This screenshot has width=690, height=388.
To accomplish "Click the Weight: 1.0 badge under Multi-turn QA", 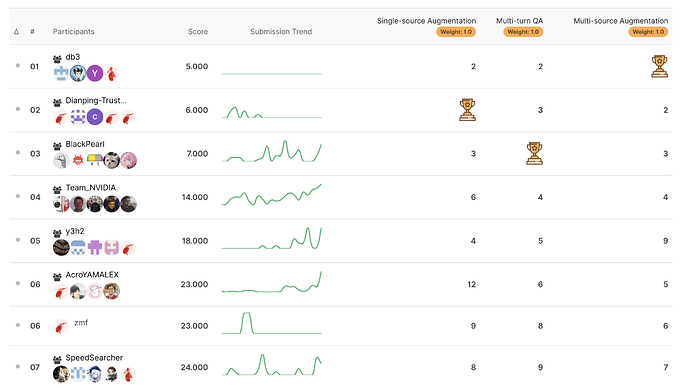I will point(523,32).
